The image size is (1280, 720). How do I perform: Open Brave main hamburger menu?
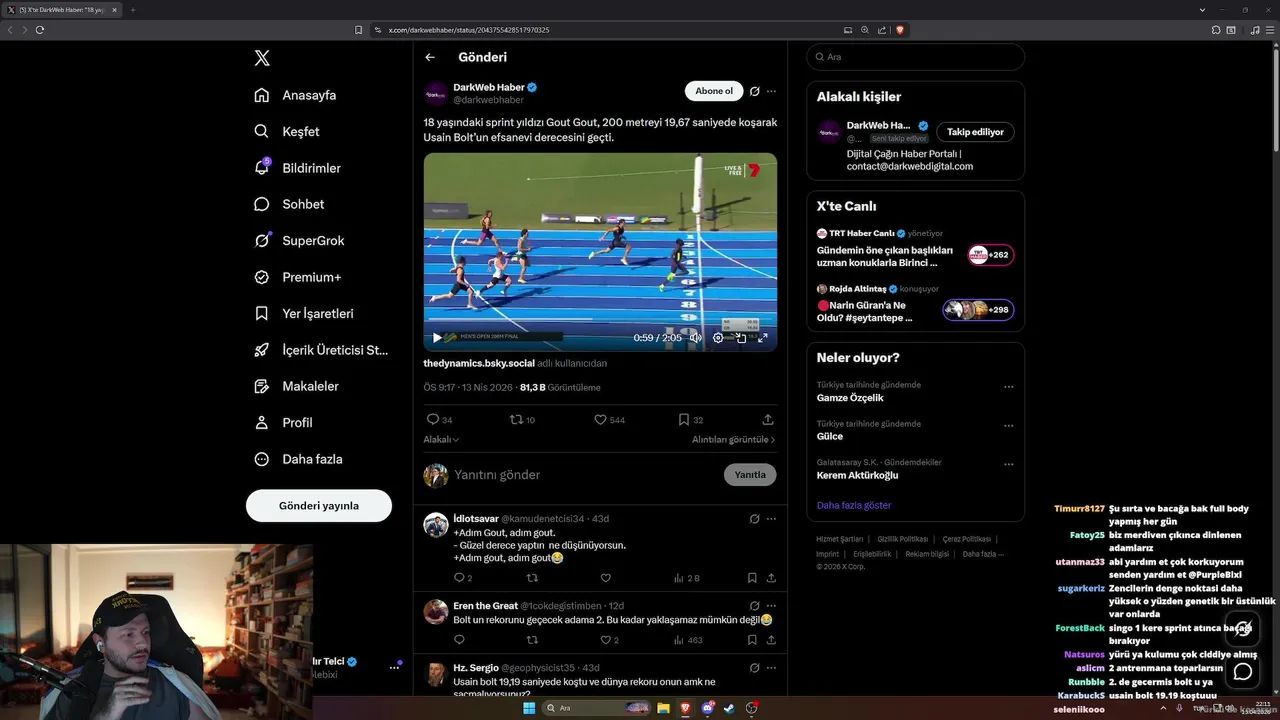[1269, 30]
